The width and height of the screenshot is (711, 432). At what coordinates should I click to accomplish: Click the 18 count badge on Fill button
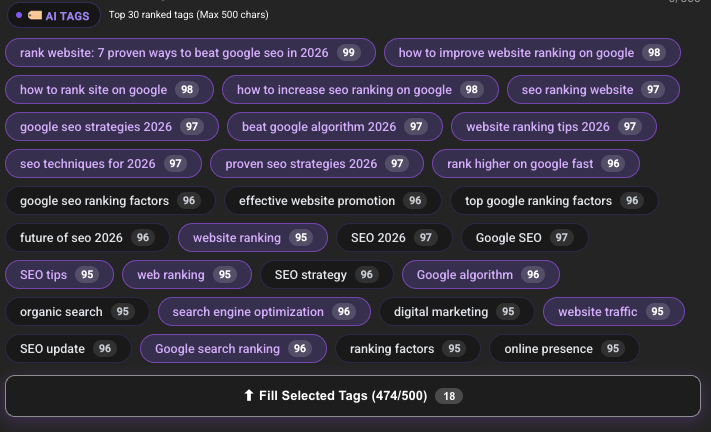click(449, 396)
